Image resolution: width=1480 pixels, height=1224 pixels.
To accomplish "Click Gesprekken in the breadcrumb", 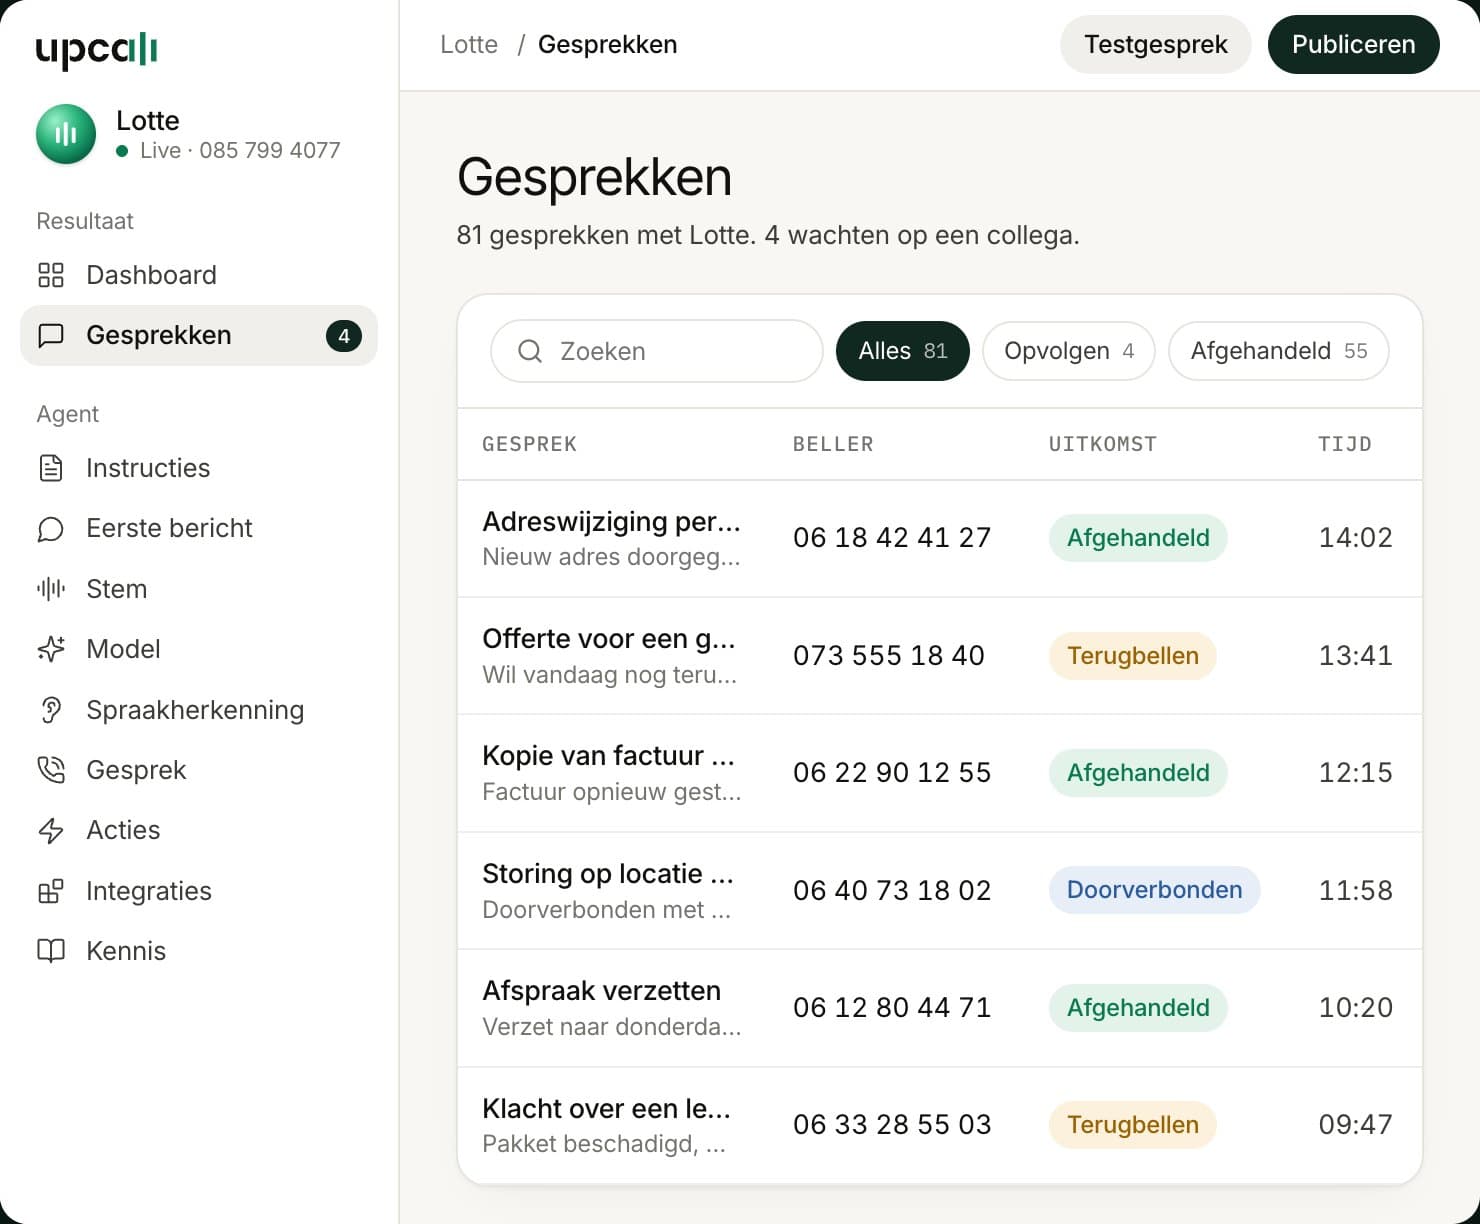I will (608, 44).
